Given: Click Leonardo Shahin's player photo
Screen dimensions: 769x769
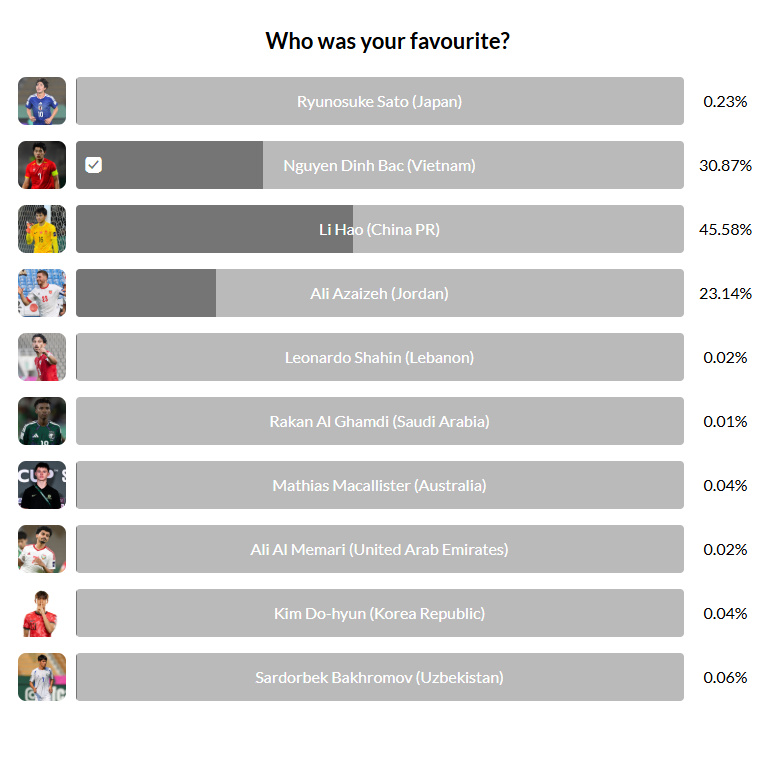Looking at the screenshot, I should click(x=42, y=357).
